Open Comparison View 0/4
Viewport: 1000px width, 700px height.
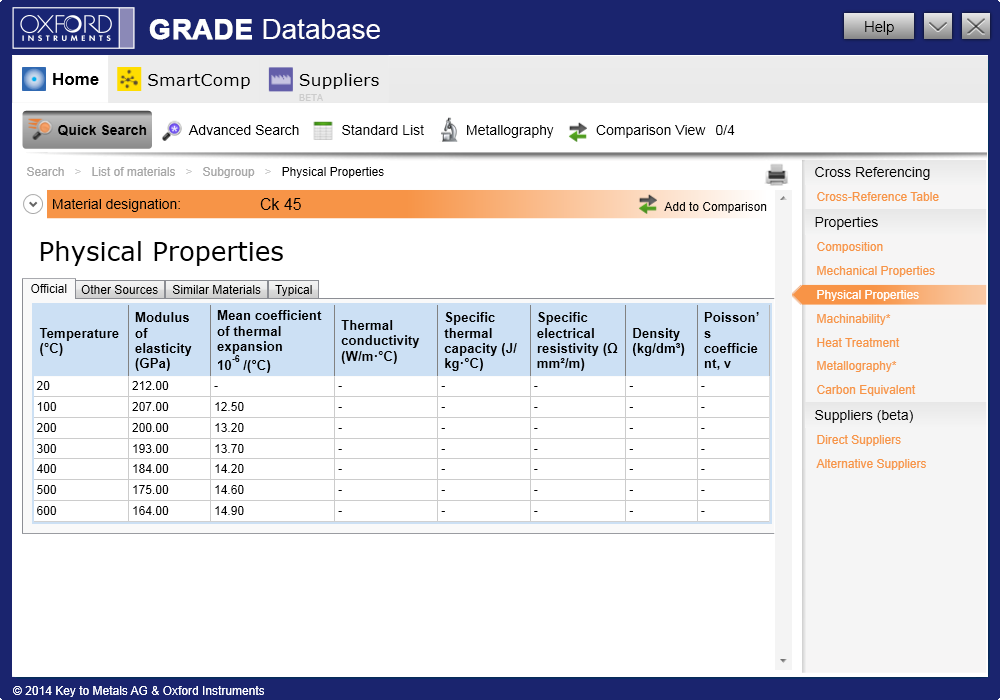(x=652, y=131)
